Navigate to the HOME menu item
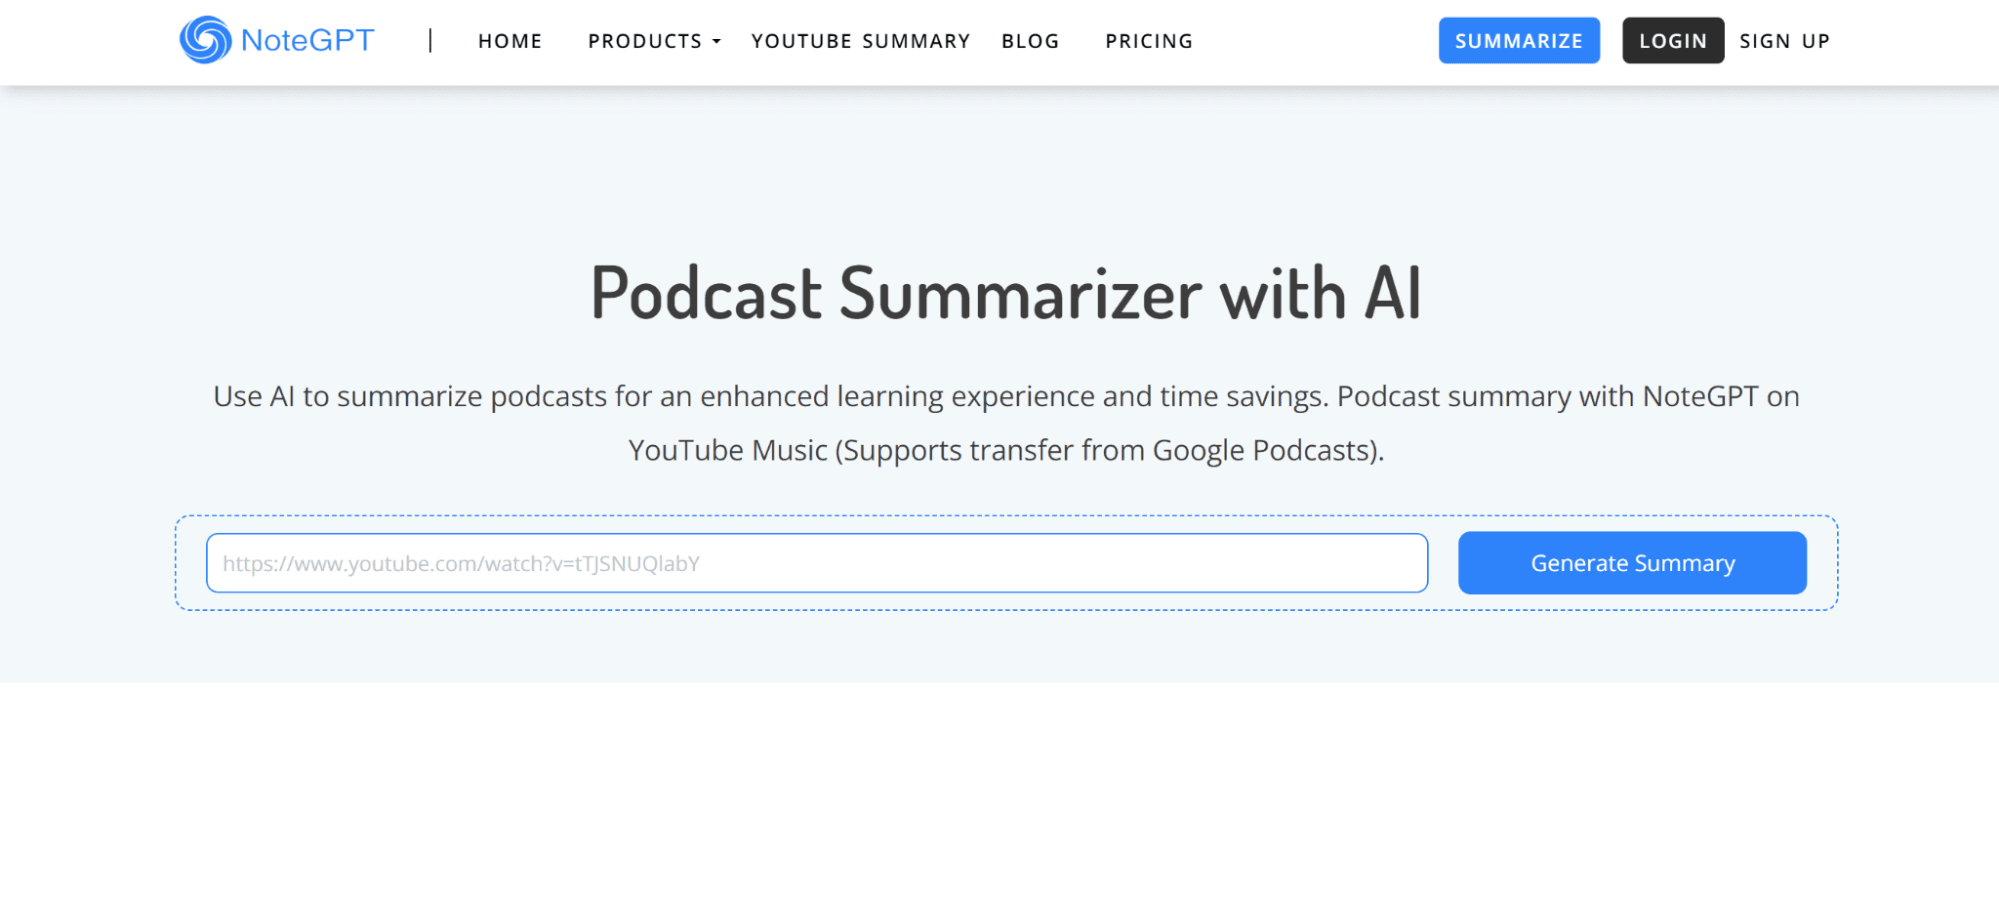This screenshot has width=1999, height=924. point(510,41)
